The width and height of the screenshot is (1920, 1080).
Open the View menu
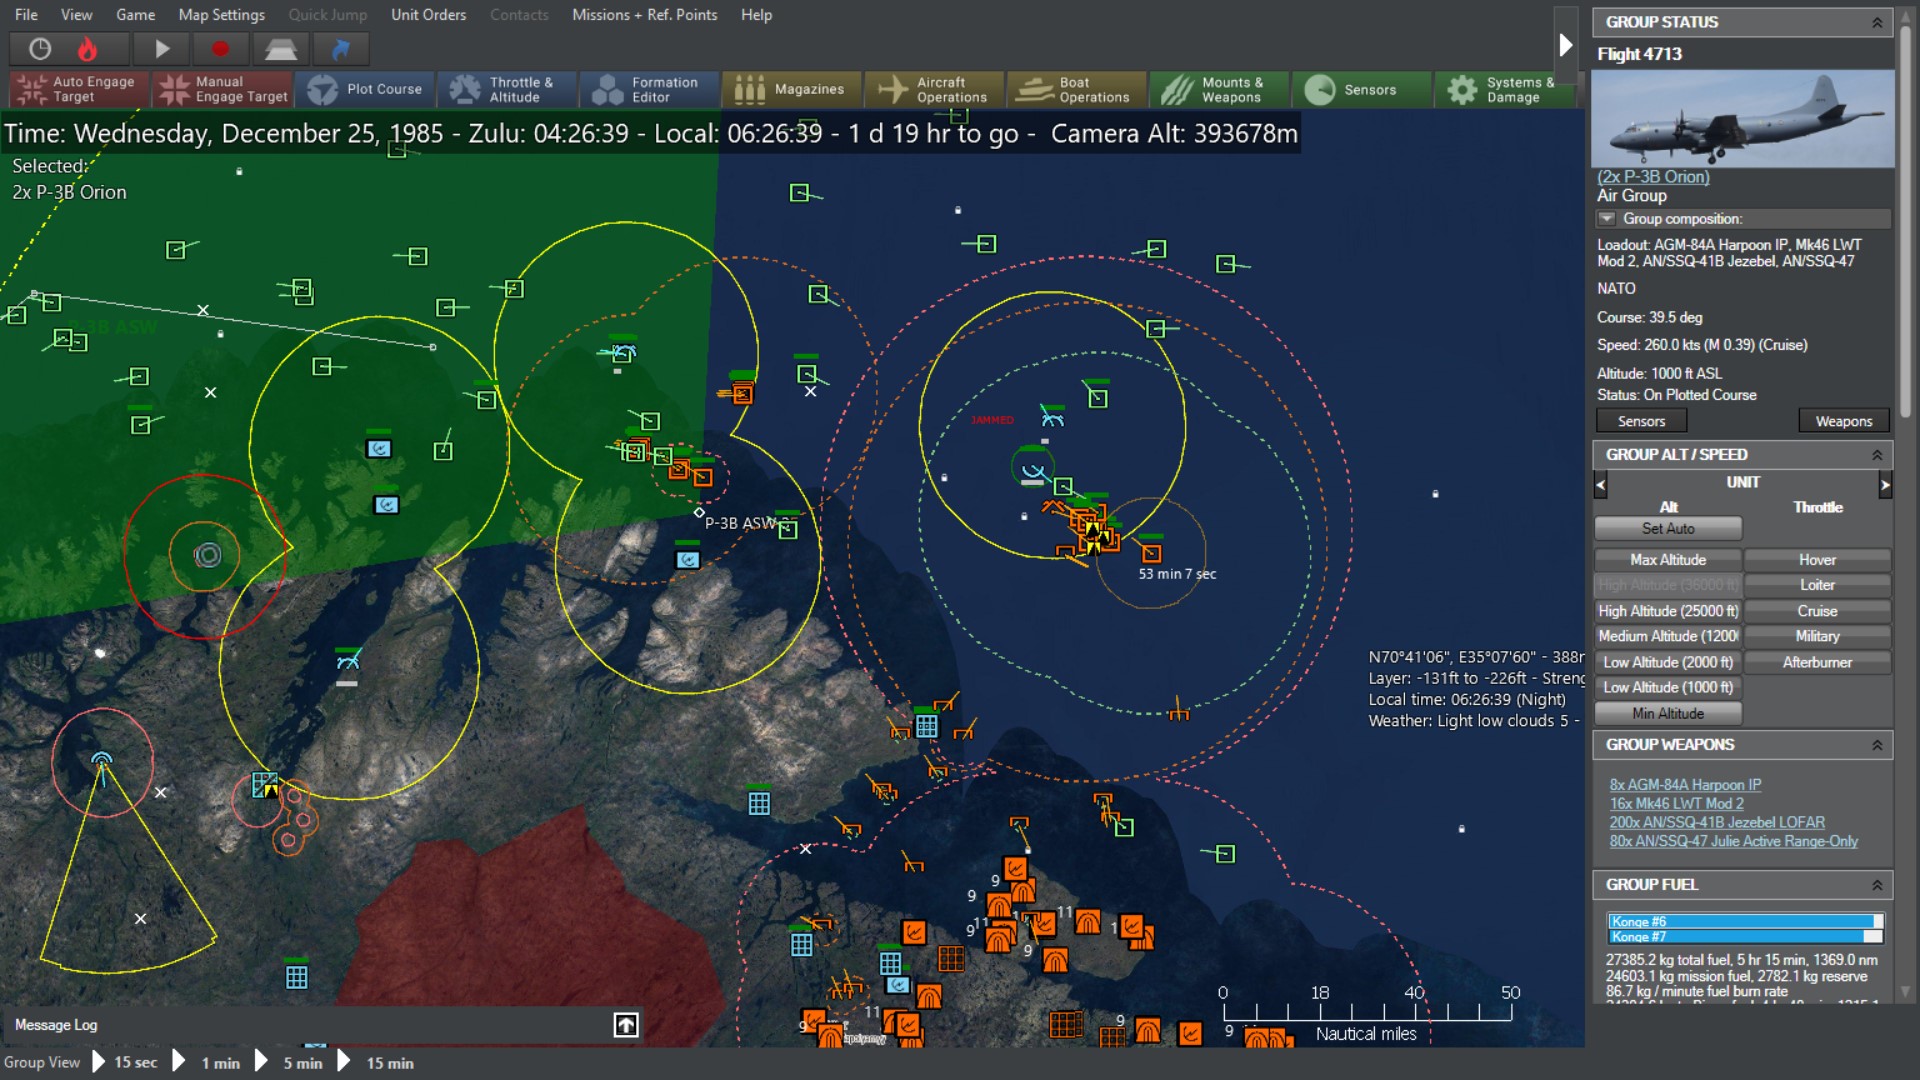point(76,15)
